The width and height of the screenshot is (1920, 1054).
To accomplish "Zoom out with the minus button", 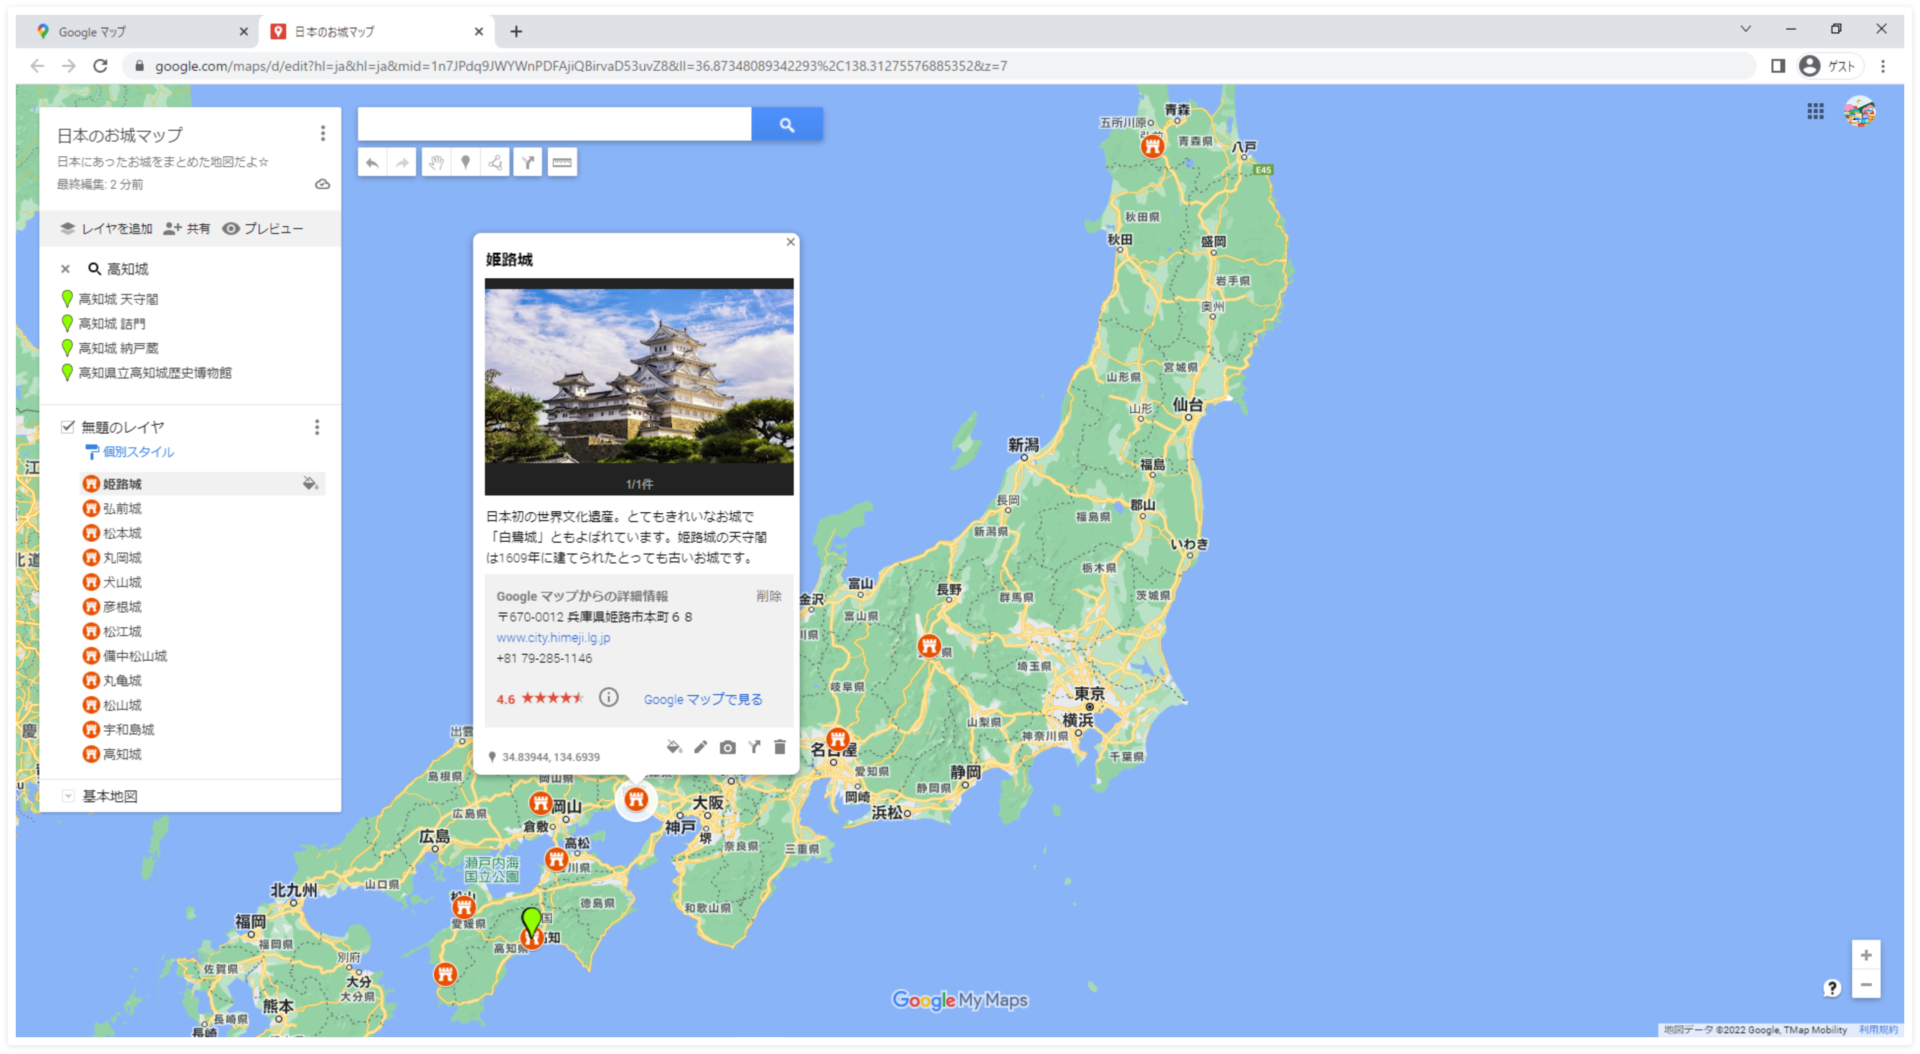I will tap(1866, 985).
